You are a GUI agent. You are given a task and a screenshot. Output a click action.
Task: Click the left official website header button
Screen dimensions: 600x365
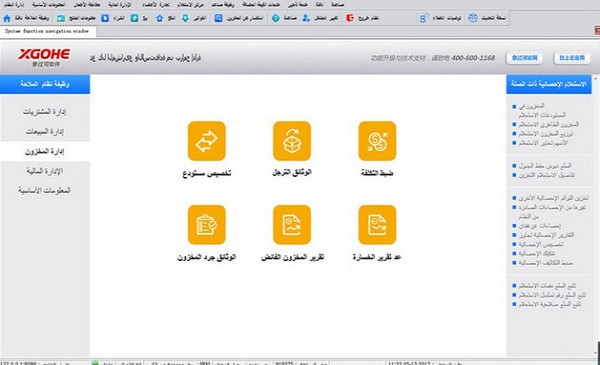tap(525, 58)
